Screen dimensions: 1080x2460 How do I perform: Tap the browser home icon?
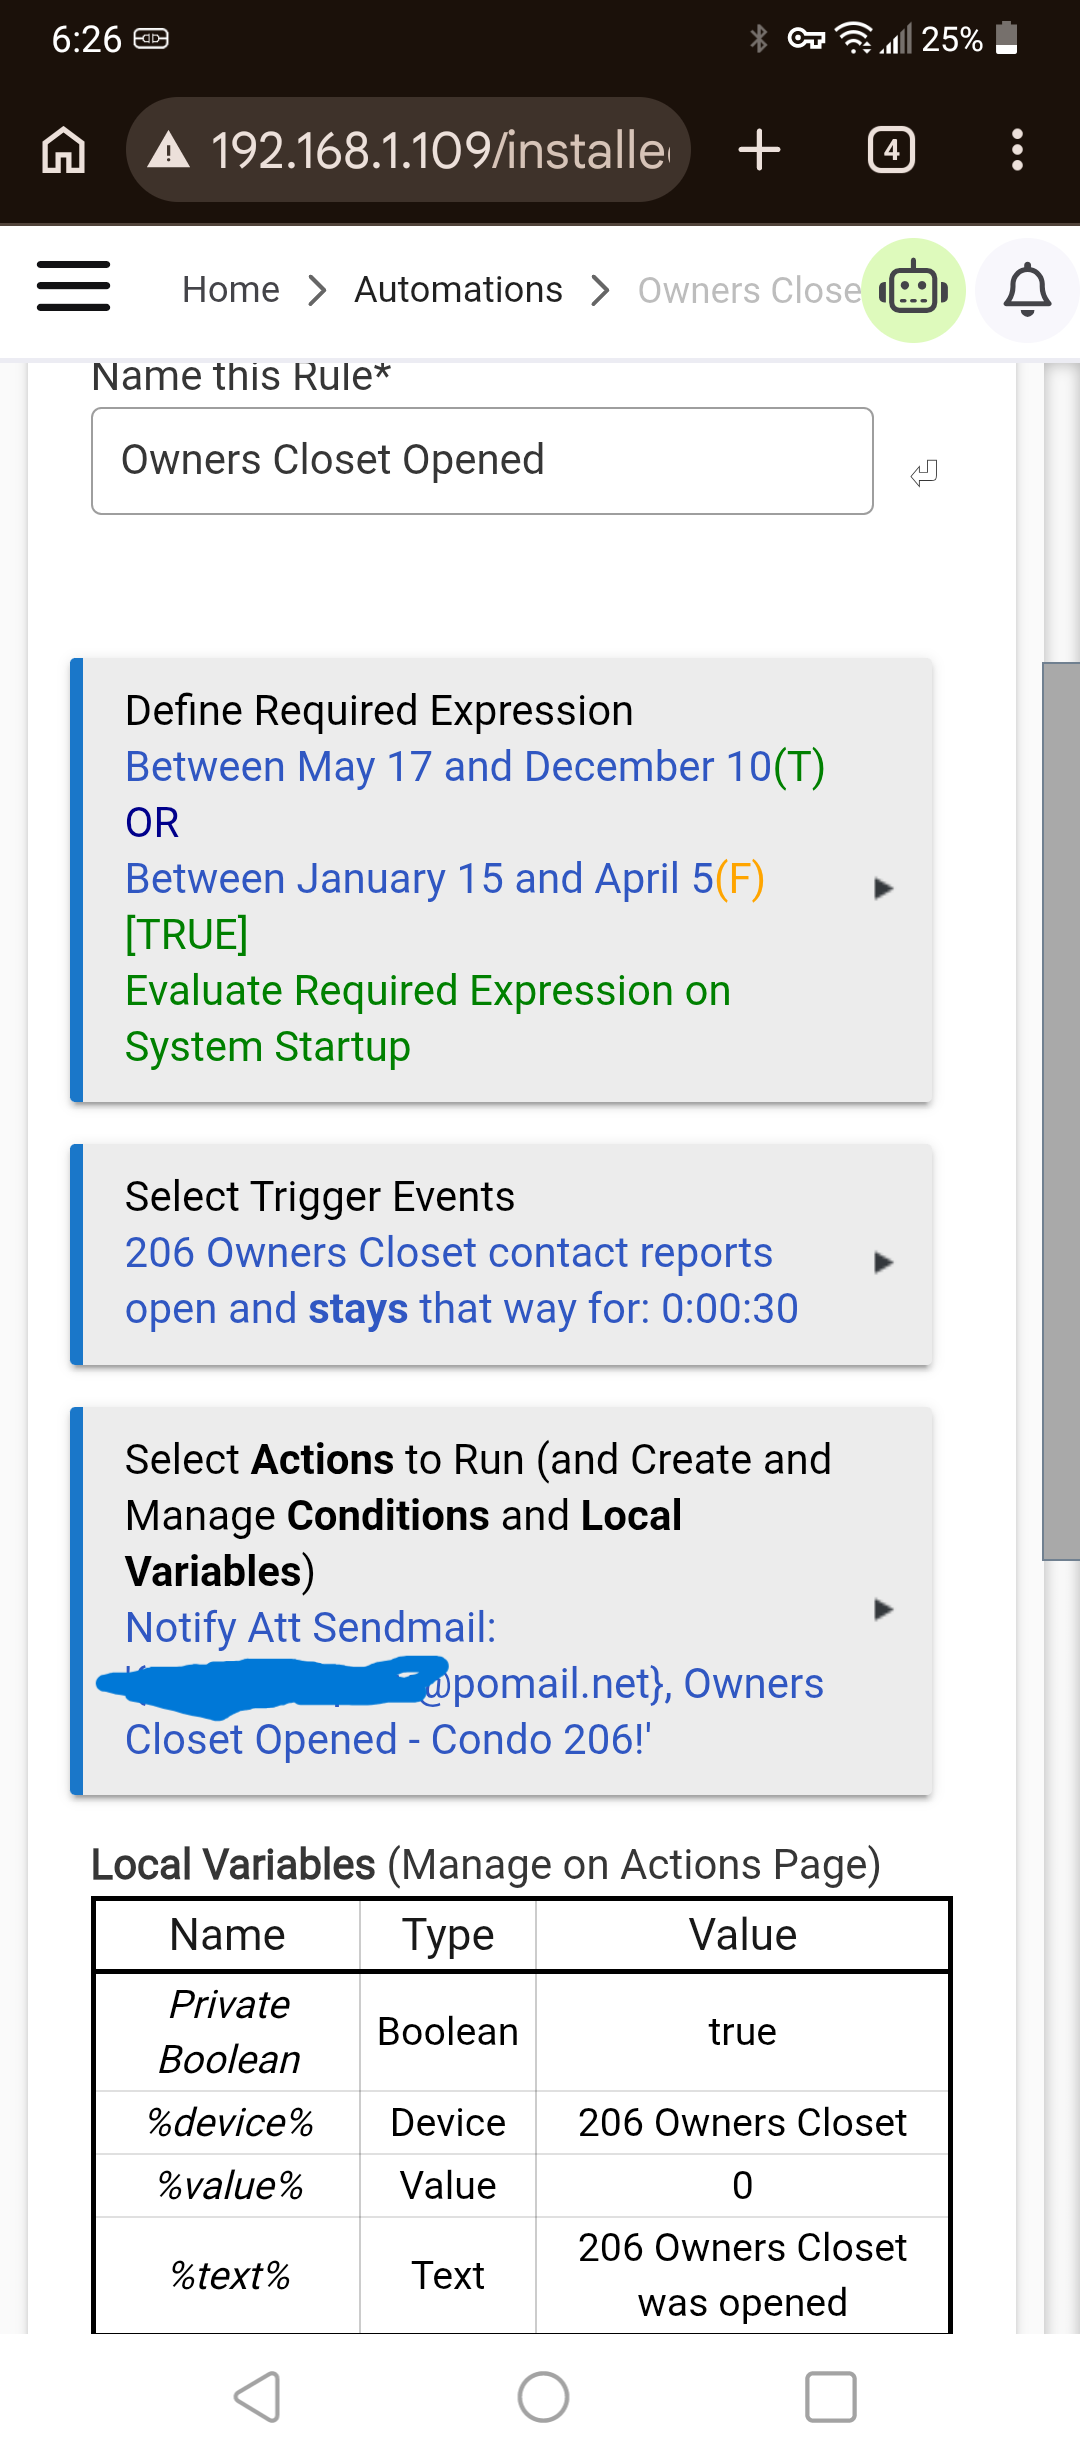63,150
